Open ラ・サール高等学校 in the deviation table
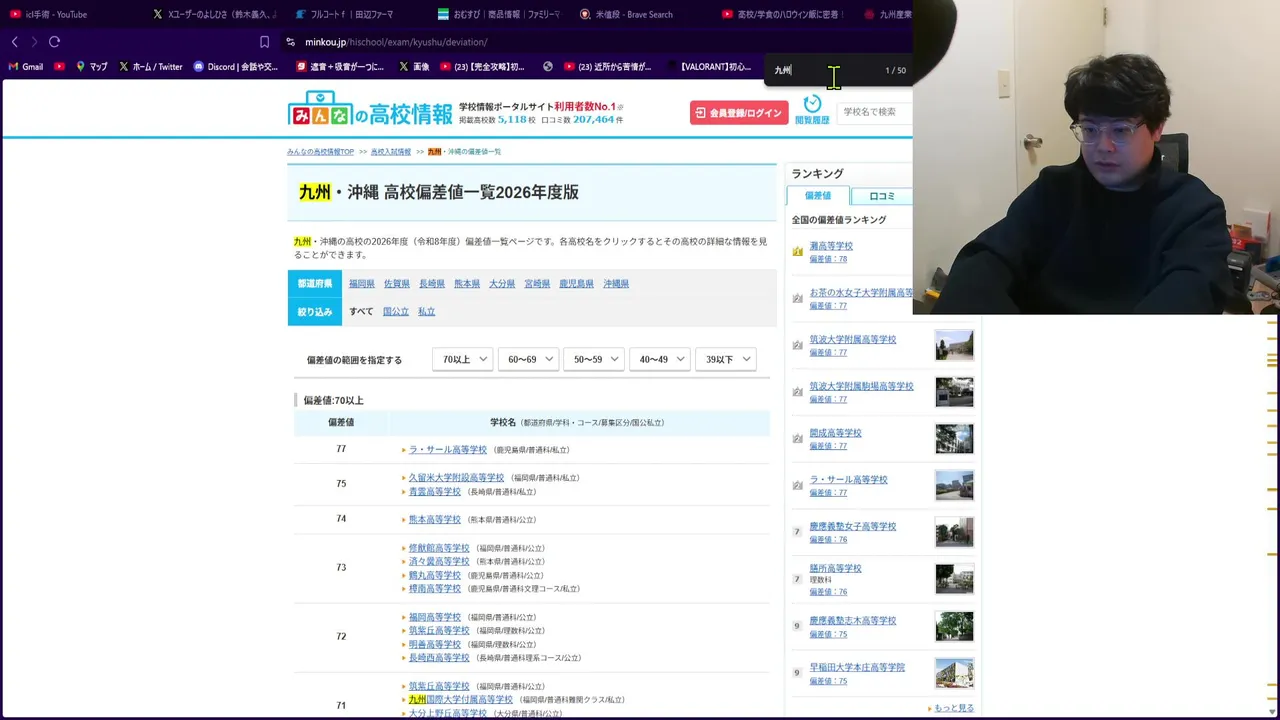 [x=448, y=450]
